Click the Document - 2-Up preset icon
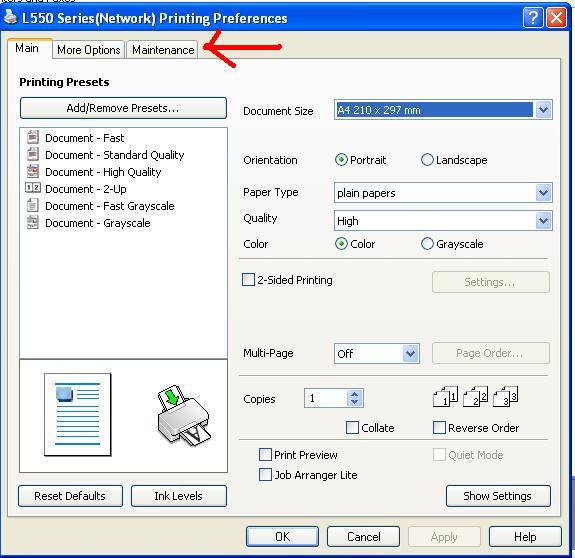This screenshot has height=558, width=575. (x=33, y=188)
